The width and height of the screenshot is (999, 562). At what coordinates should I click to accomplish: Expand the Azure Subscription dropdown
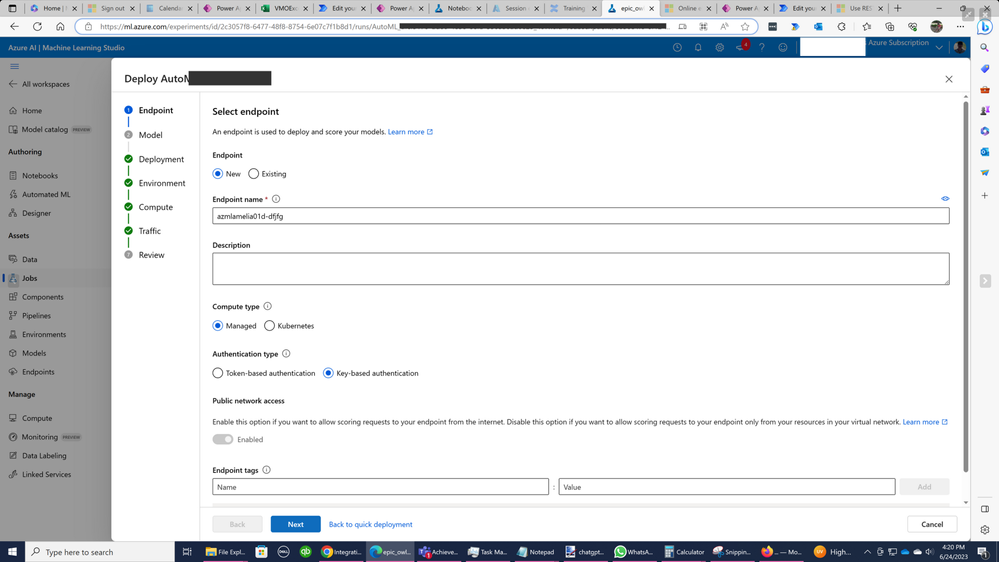click(938, 48)
